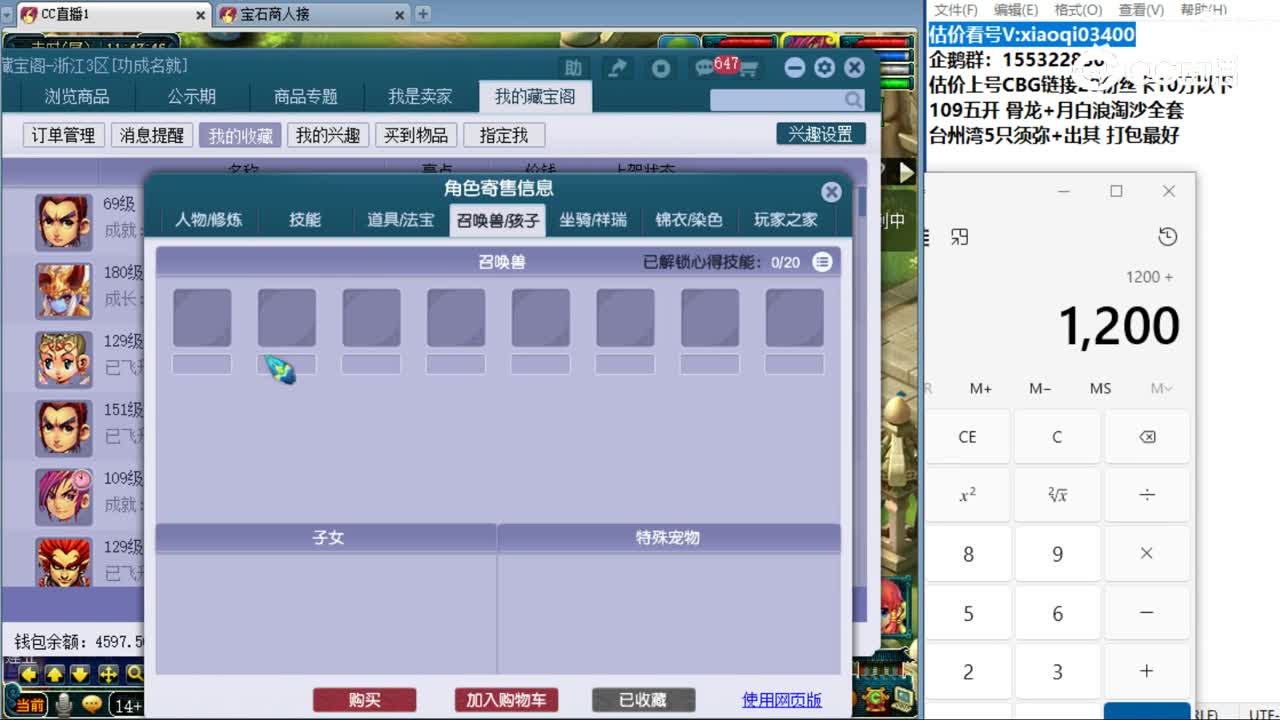
Task: Click the 加入购物车 button
Action: pos(505,700)
